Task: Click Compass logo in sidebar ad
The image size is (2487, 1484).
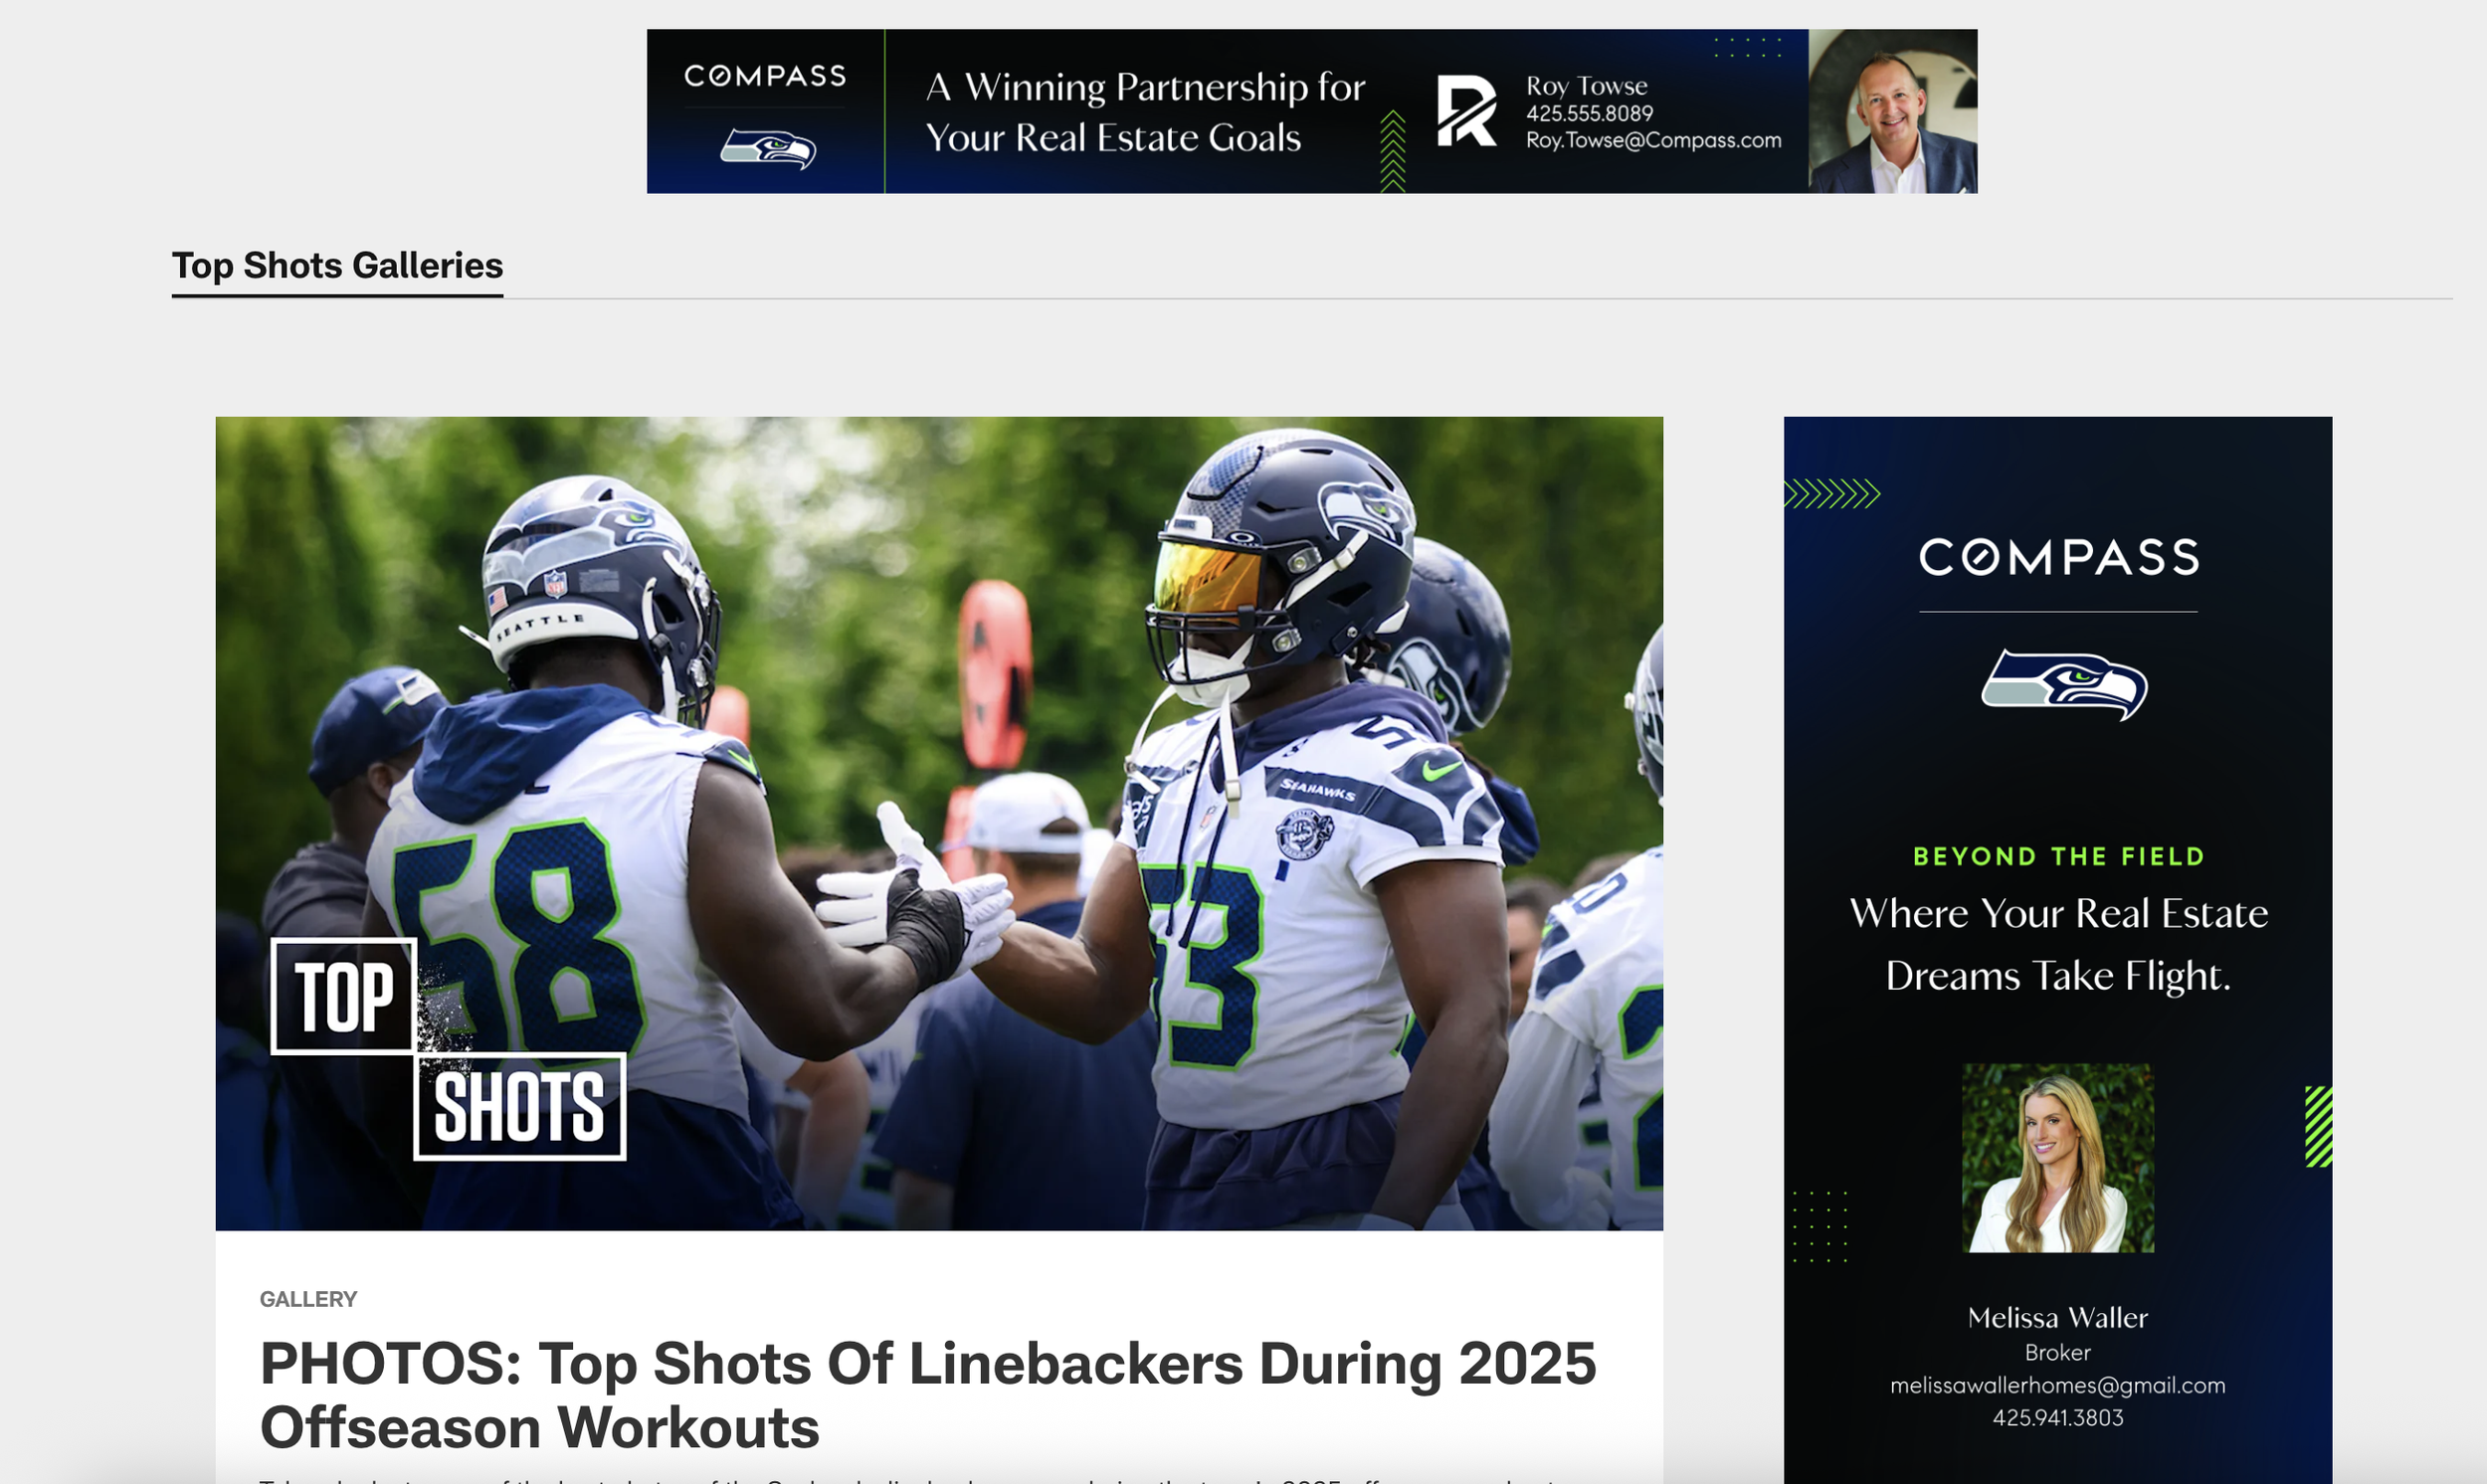Action: pos(2058,557)
